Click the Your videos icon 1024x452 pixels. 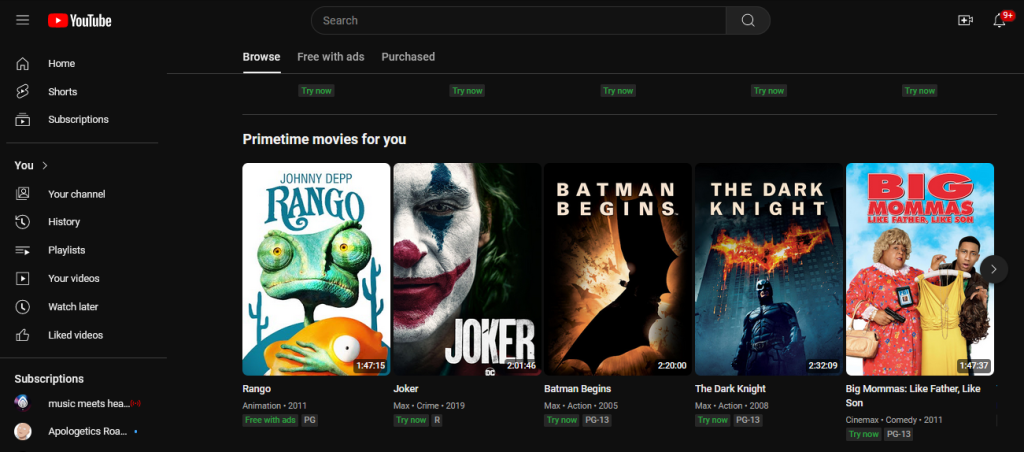tap(23, 278)
